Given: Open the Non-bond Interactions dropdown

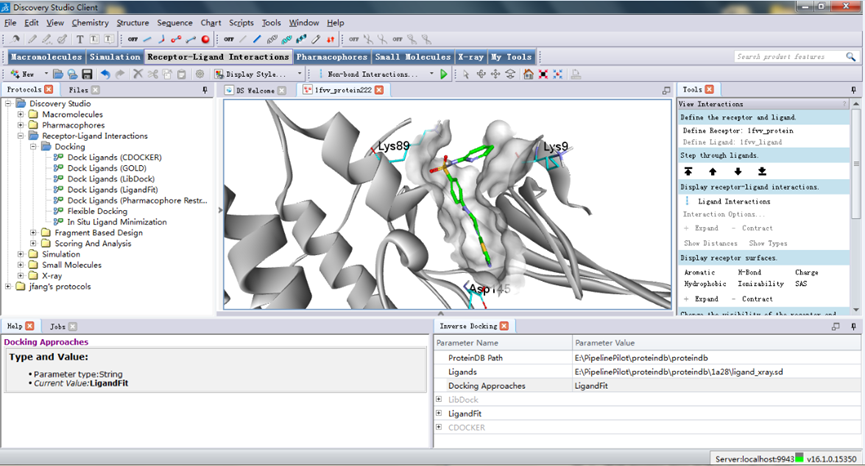Looking at the screenshot, I should [x=431, y=74].
